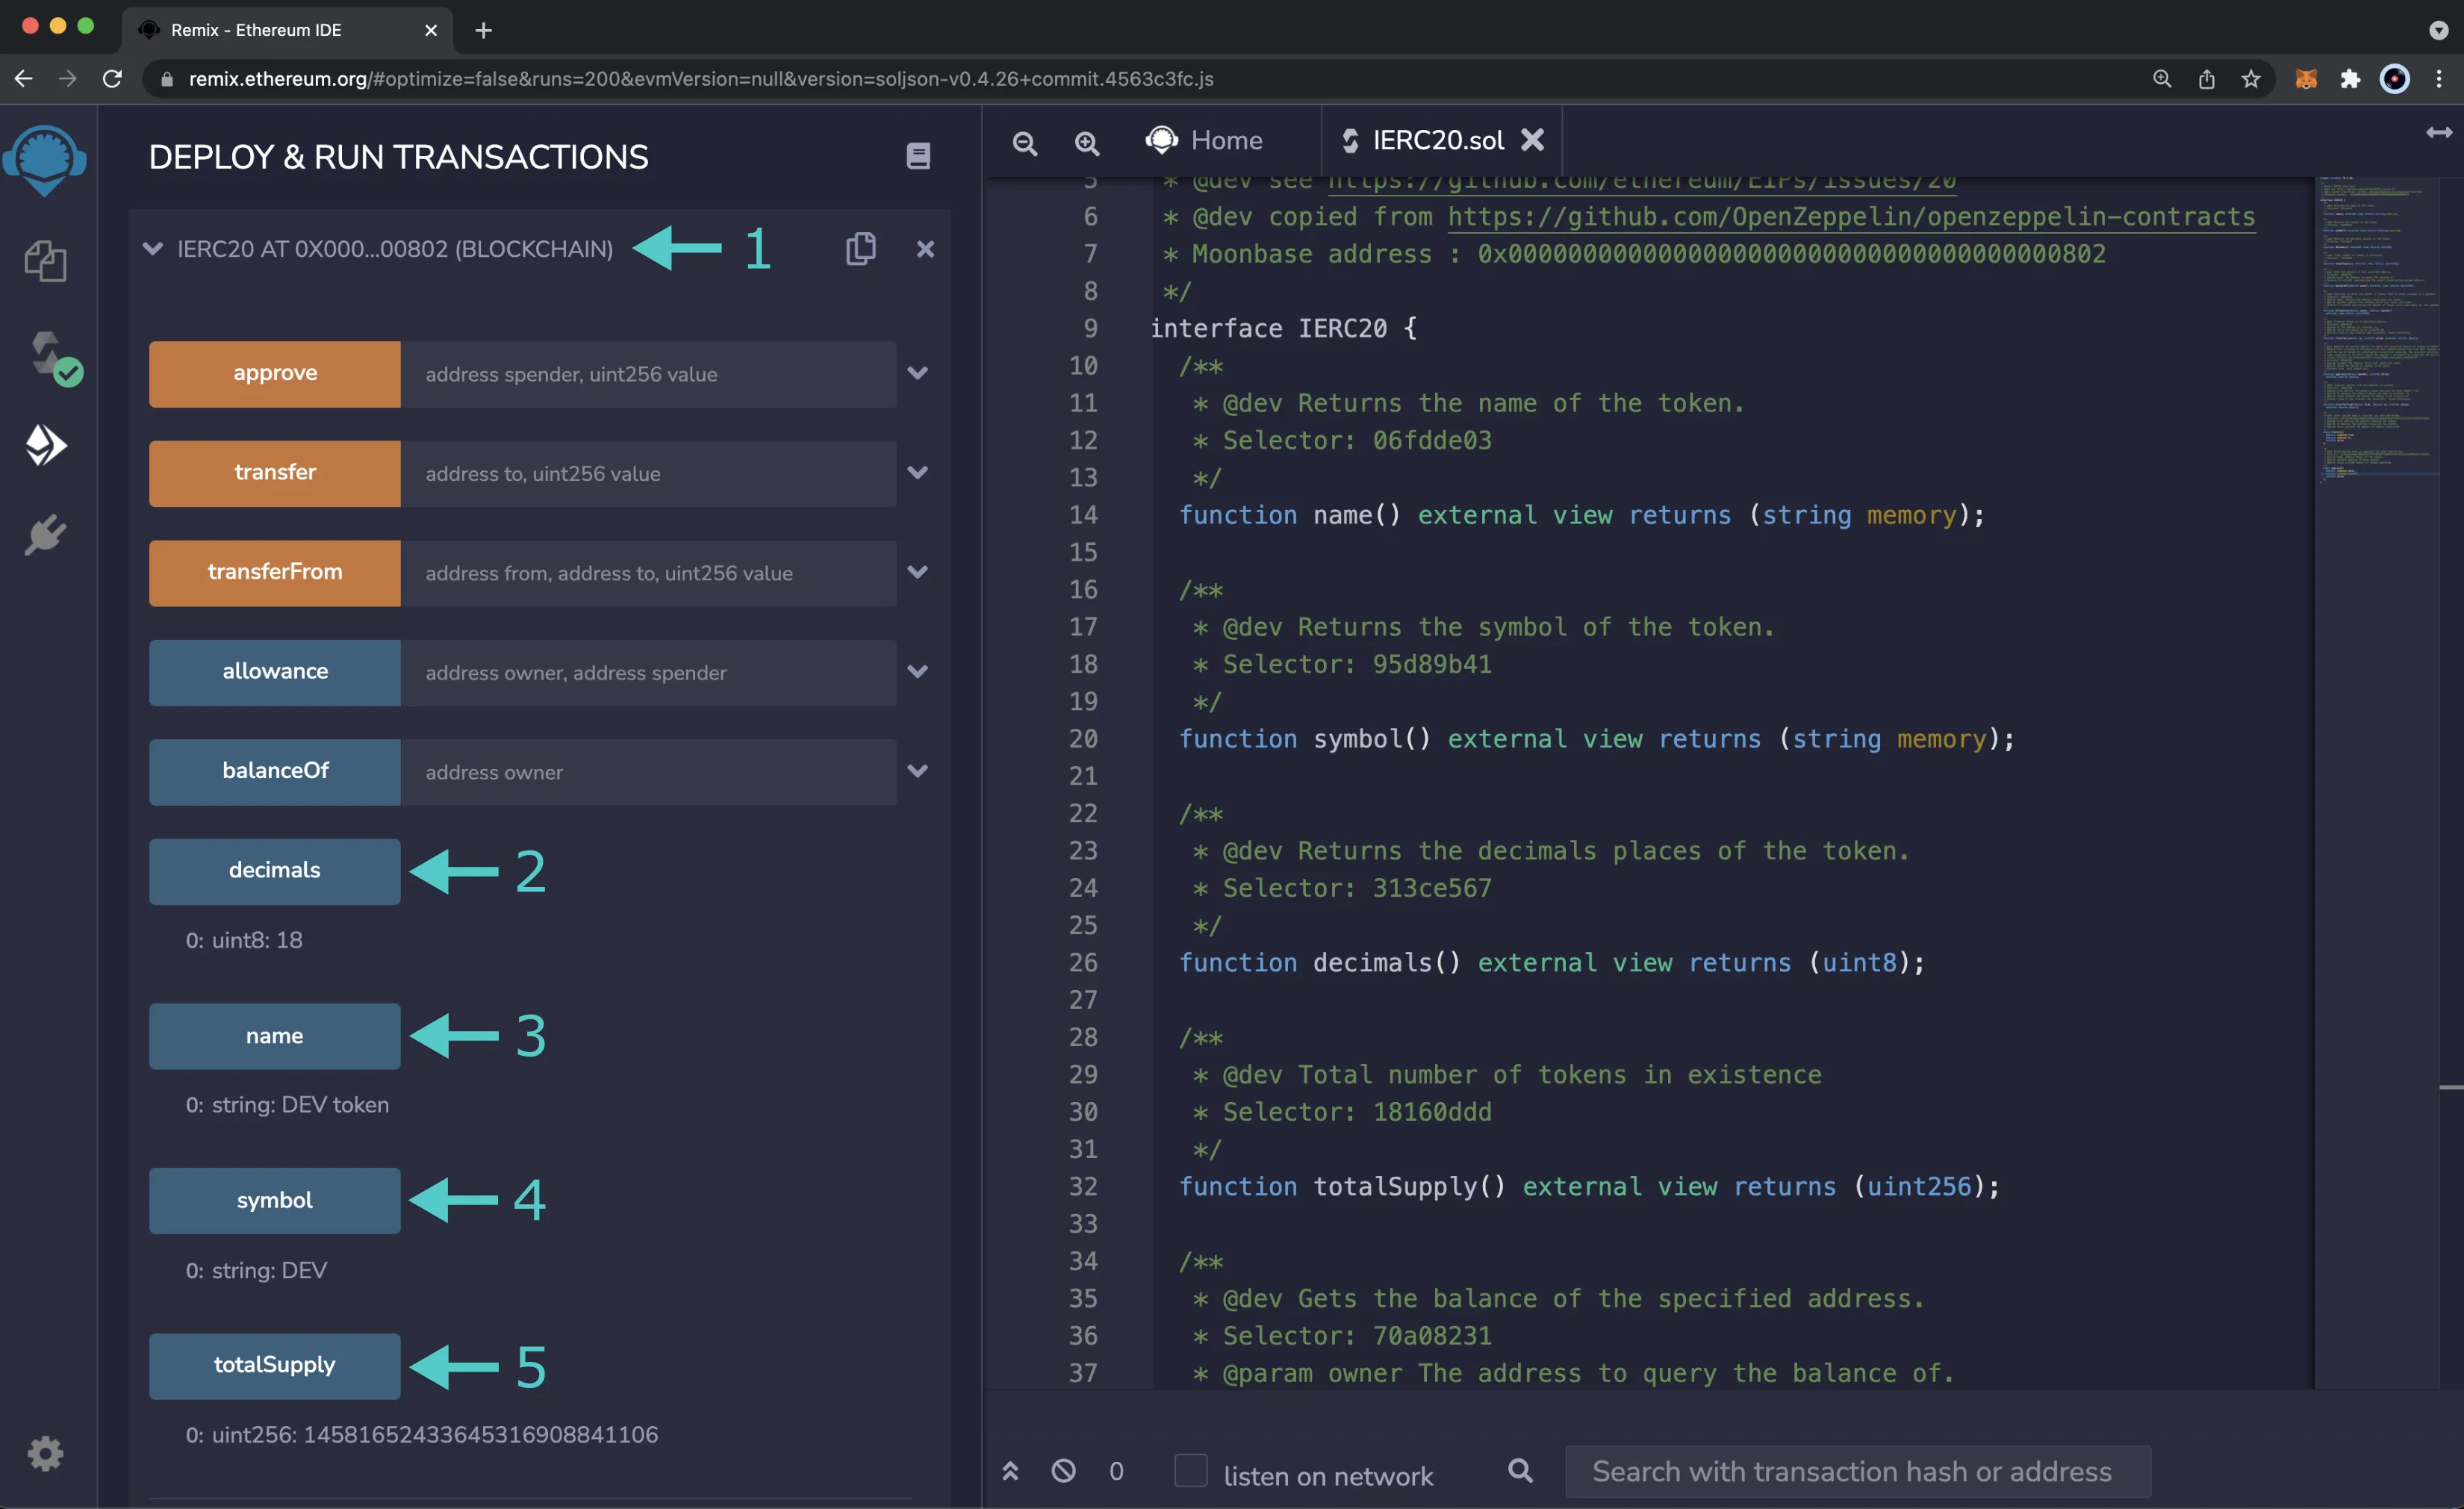Viewport: 2464px width, 1509px height.
Task: Copy deployed IERC20 contract address
Action: (x=860, y=248)
